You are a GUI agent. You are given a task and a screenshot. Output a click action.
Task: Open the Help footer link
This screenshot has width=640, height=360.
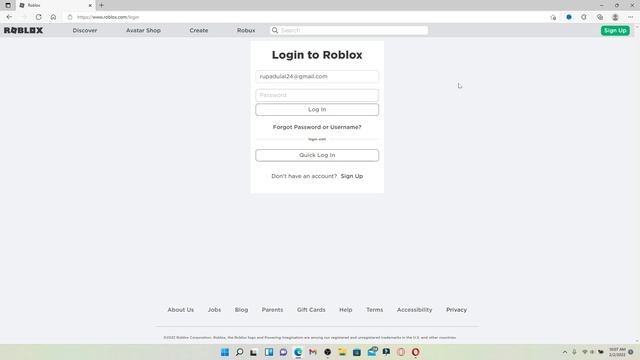345,310
